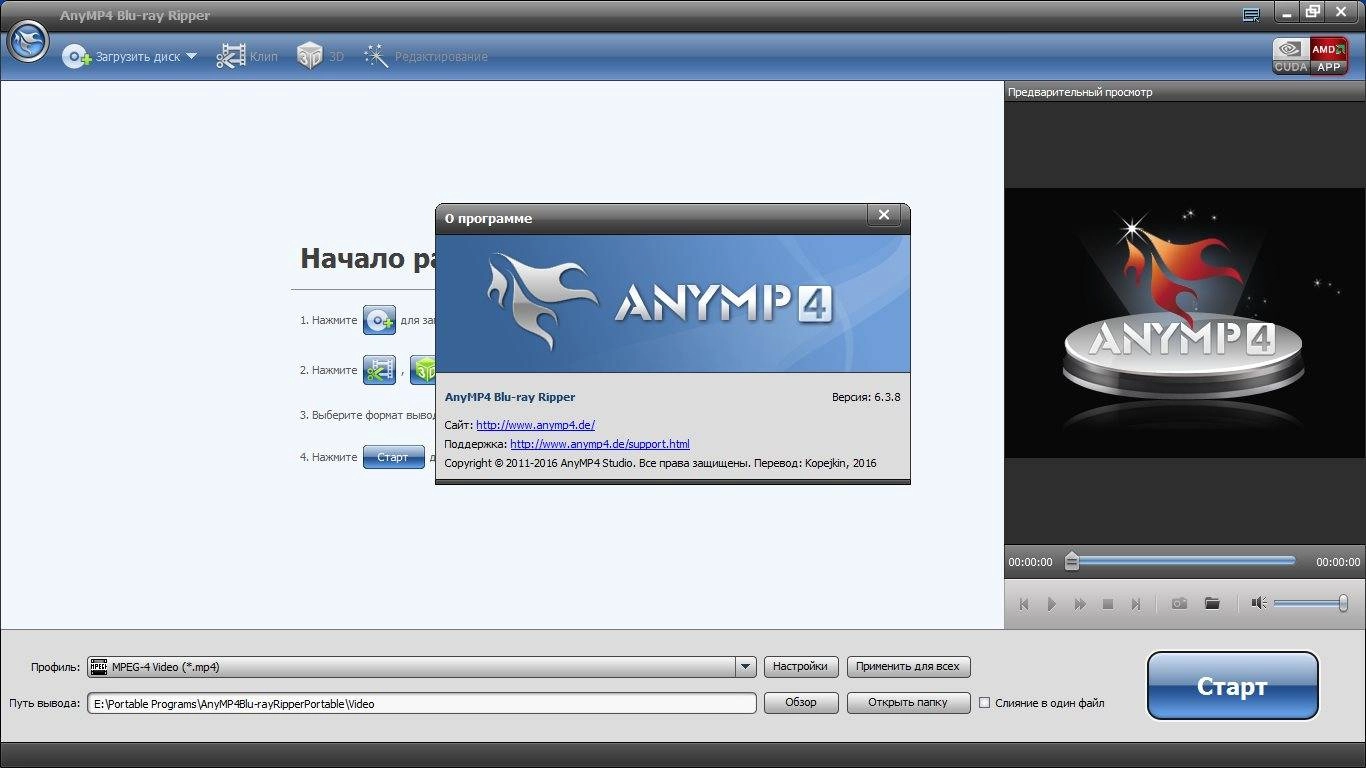Click the Открыть папку open folder button

(908, 703)
